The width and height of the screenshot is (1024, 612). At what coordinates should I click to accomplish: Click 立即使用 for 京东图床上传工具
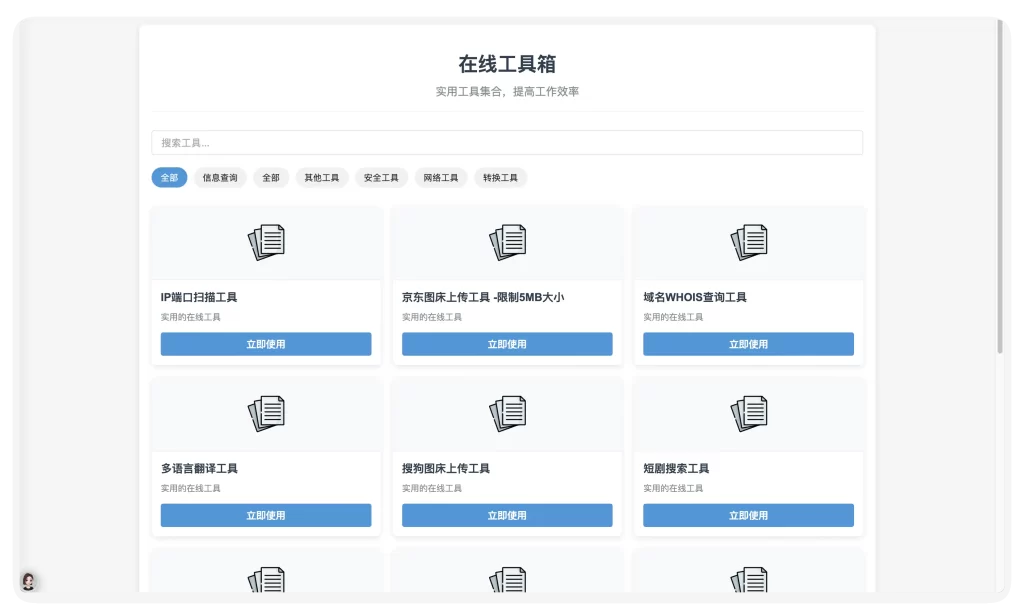507,344
